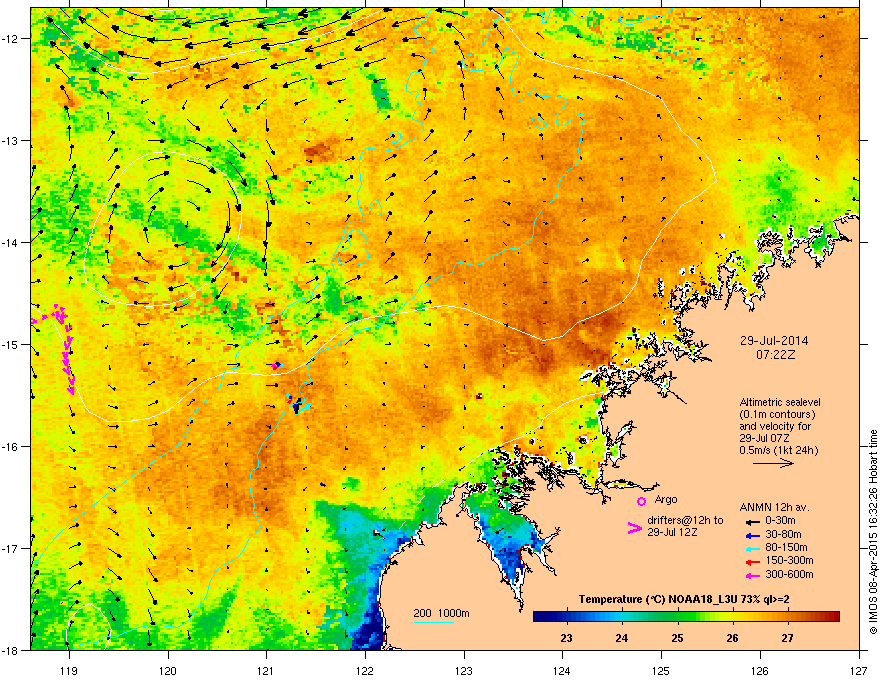Click the cyan 80-150m arrow legend symbol

point(752,549)
